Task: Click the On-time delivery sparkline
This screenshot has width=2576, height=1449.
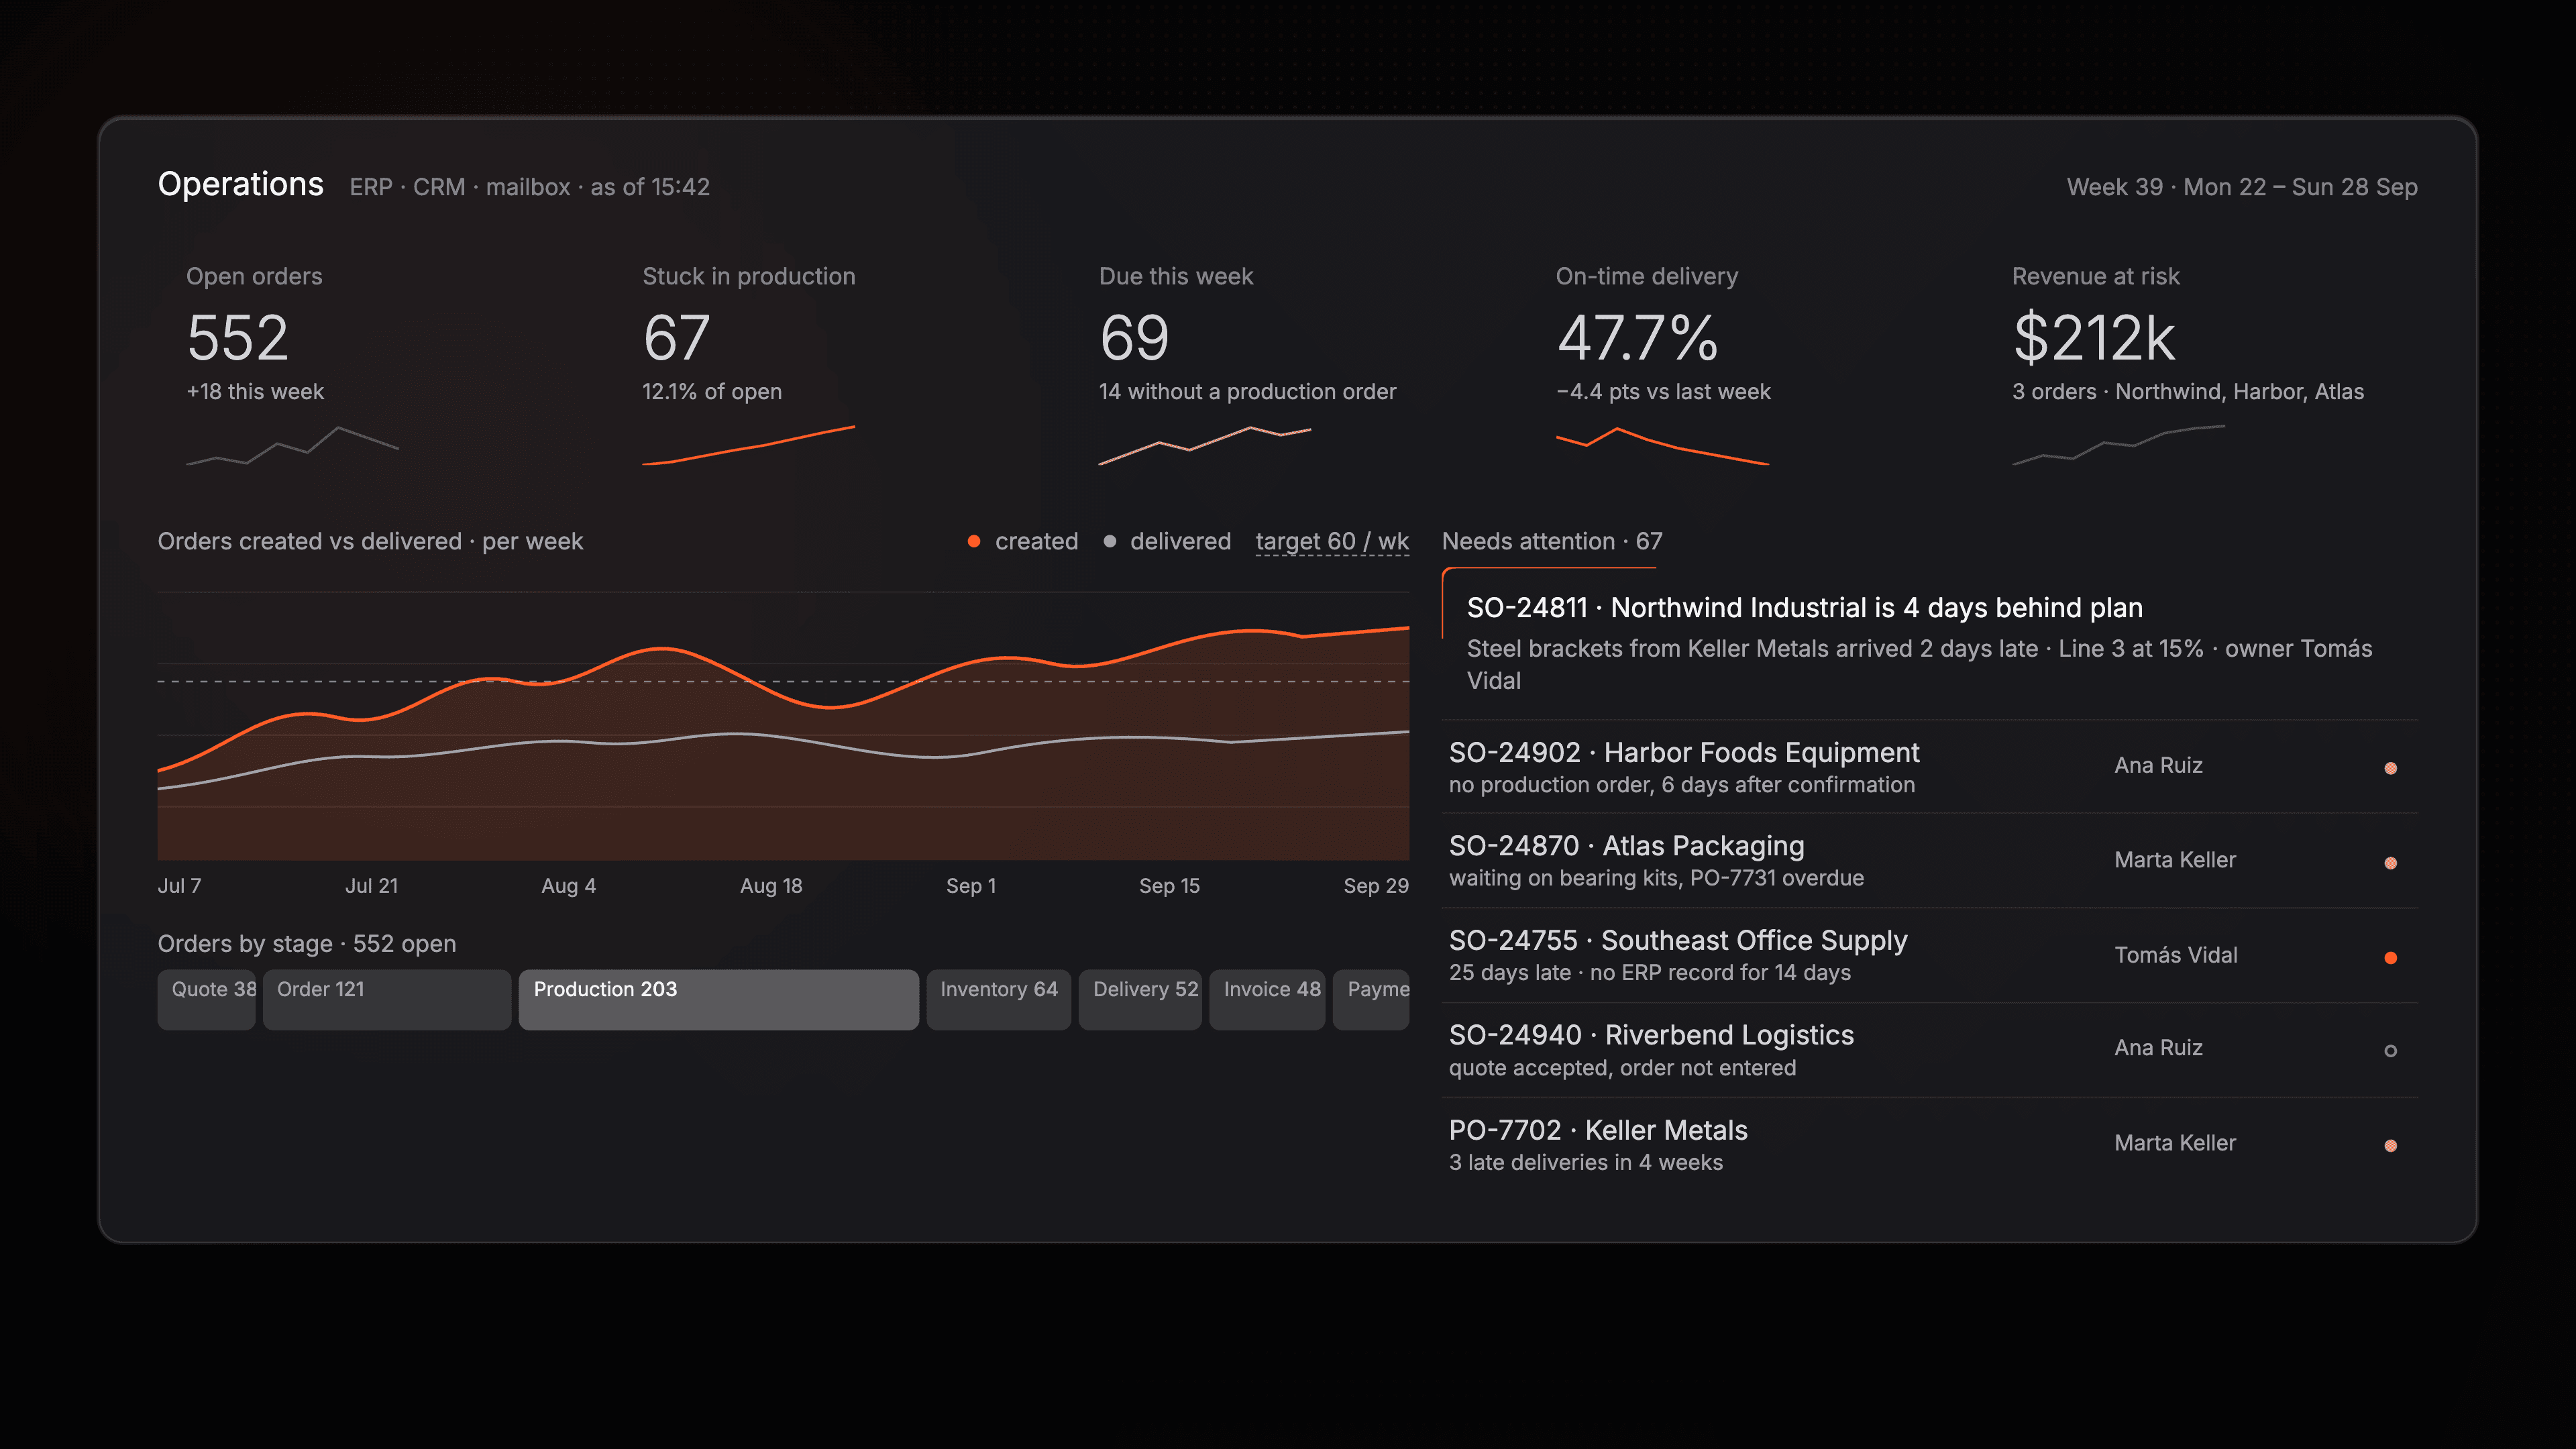Action: tap(1662, 446)
